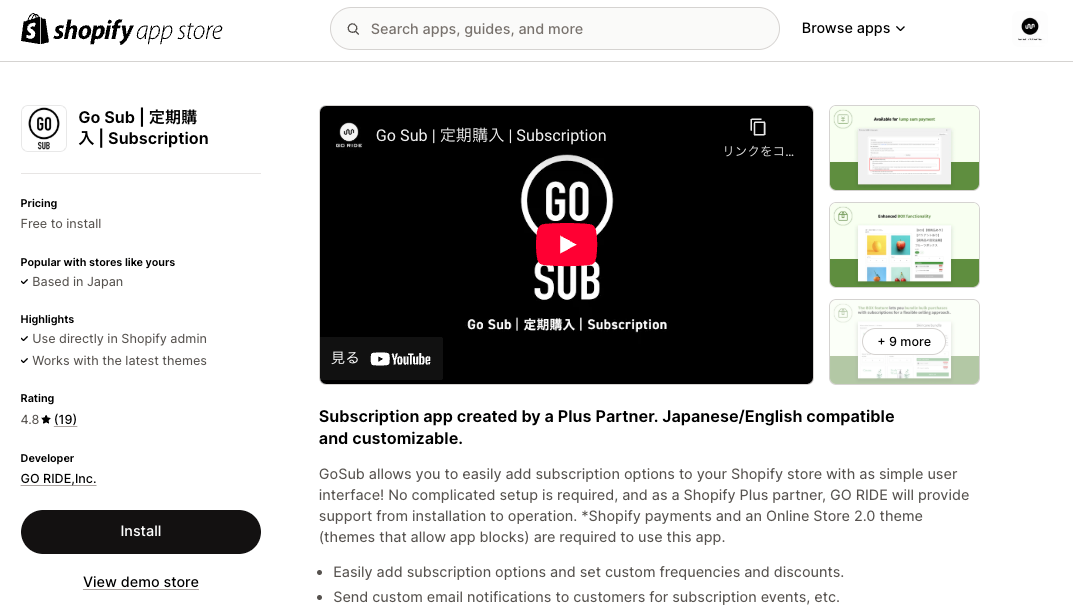This screenshot has height=612, width=1073.
Task: Click the rating star icon
Action: (x=46, y=420)
